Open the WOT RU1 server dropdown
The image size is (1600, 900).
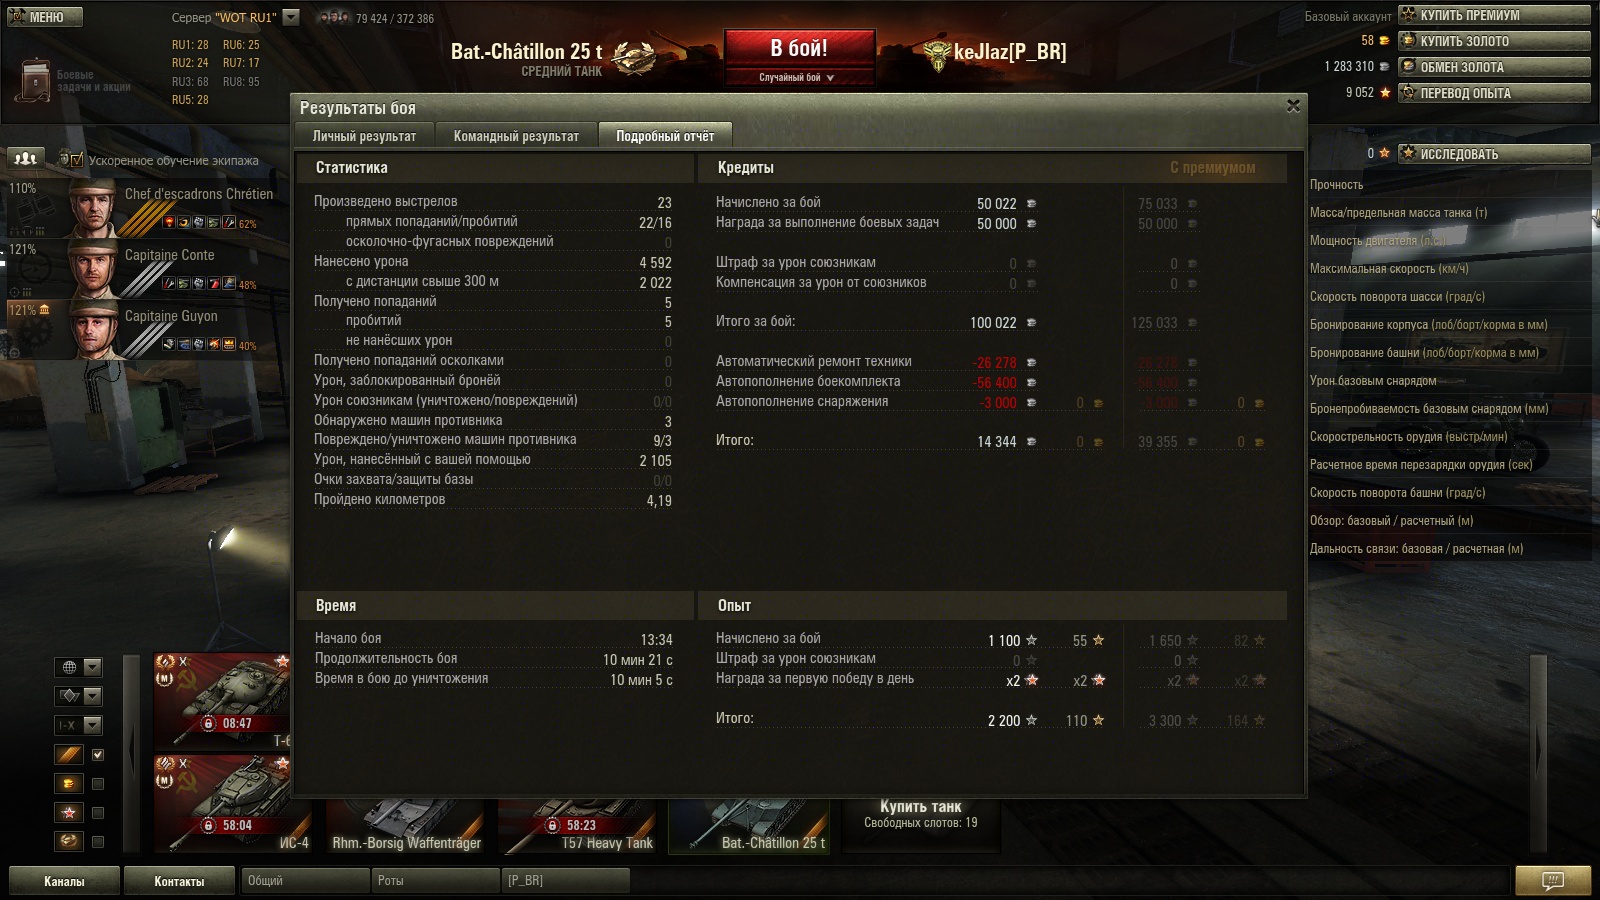click(x=291, y=17)
